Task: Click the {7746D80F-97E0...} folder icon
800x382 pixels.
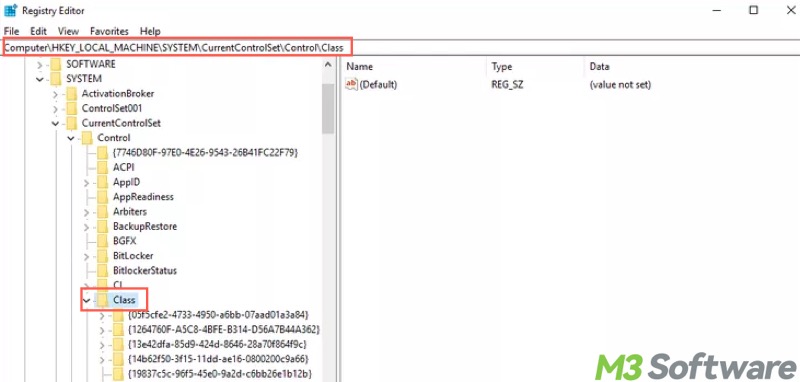Action: click(103, 153)
